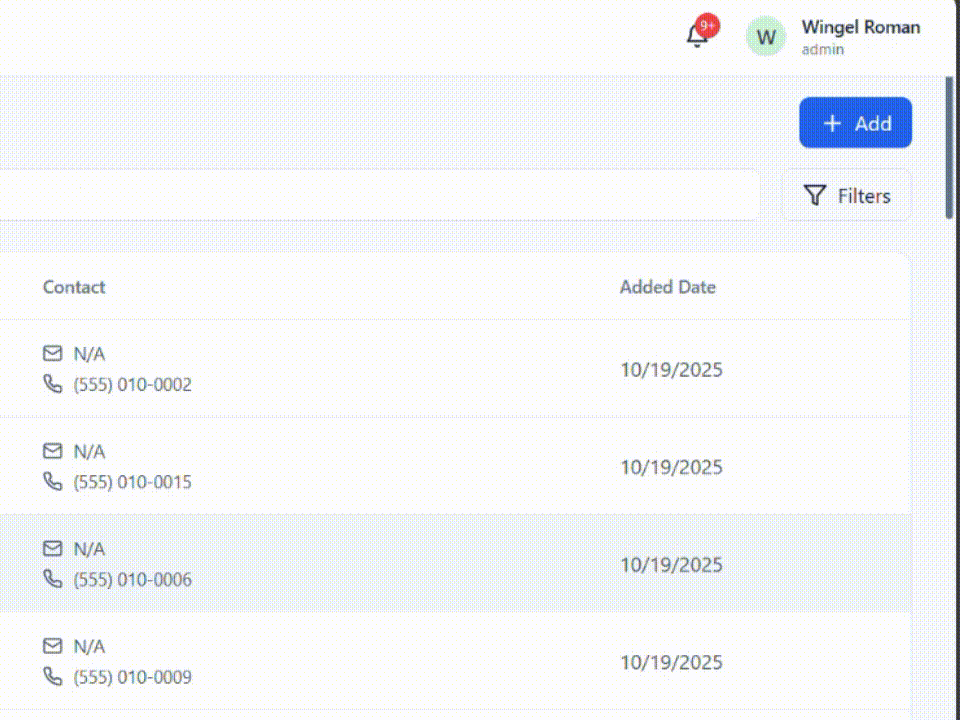Sort by the Added Date column header

click(668, 287)
